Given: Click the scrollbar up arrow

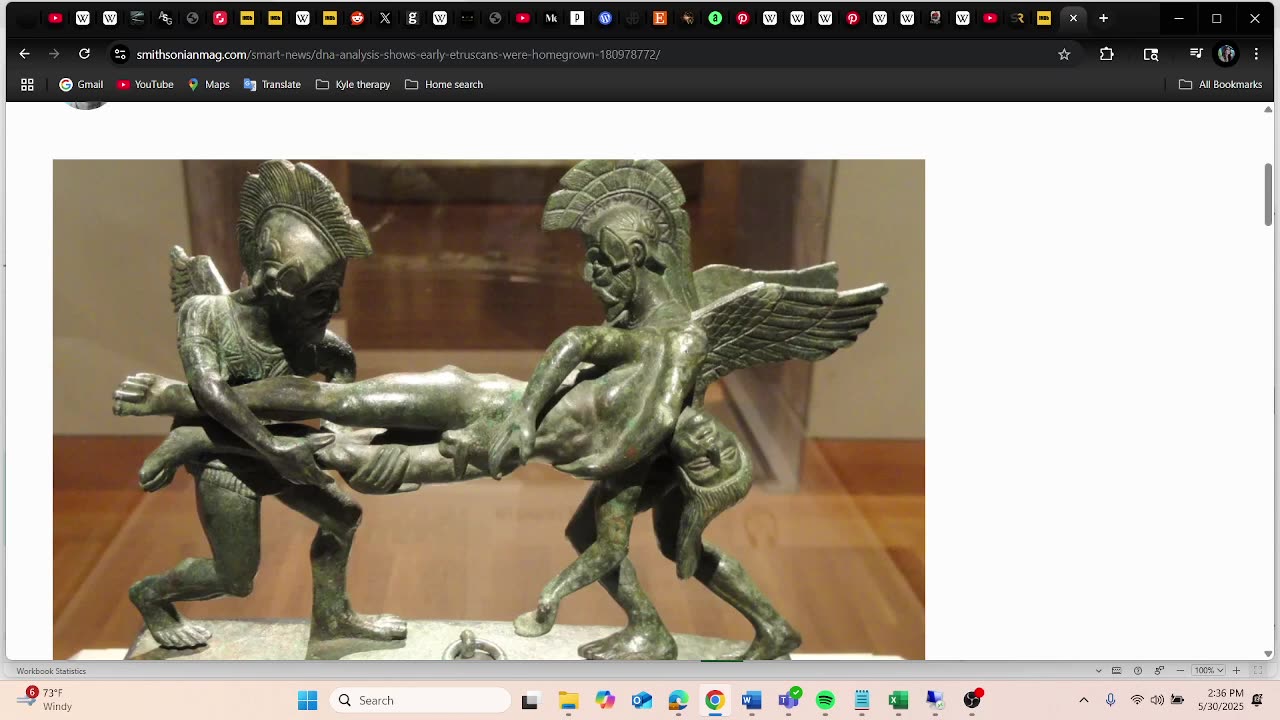Looking at the screenshot, I should 1268,108.
